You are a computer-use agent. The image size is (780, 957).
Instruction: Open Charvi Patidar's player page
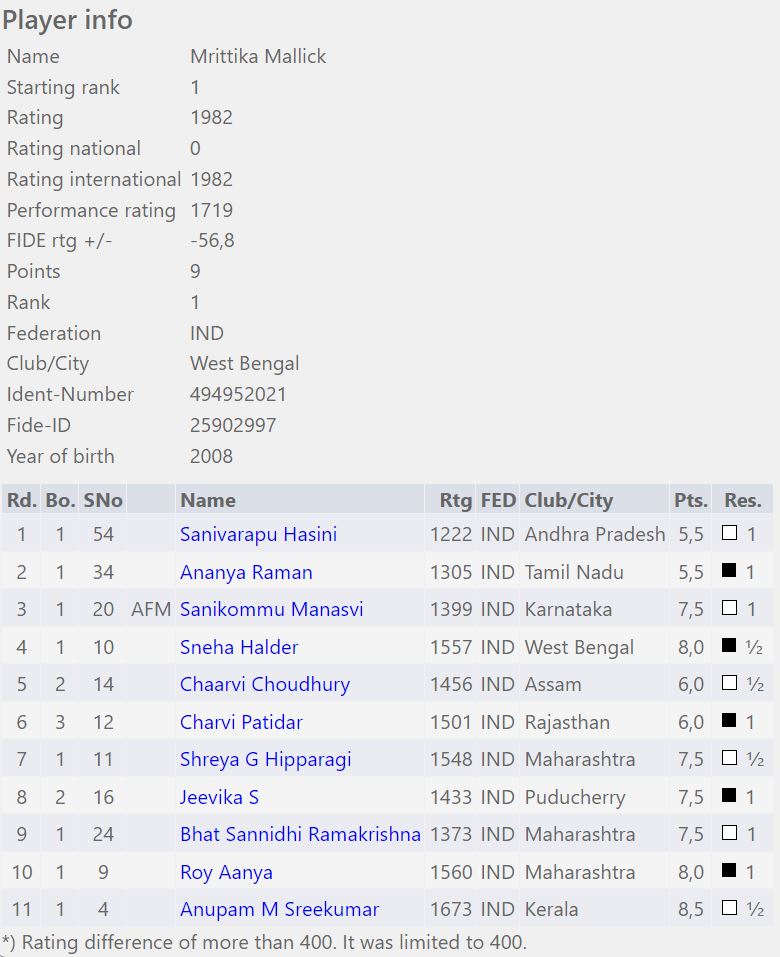tap(241, 722)
